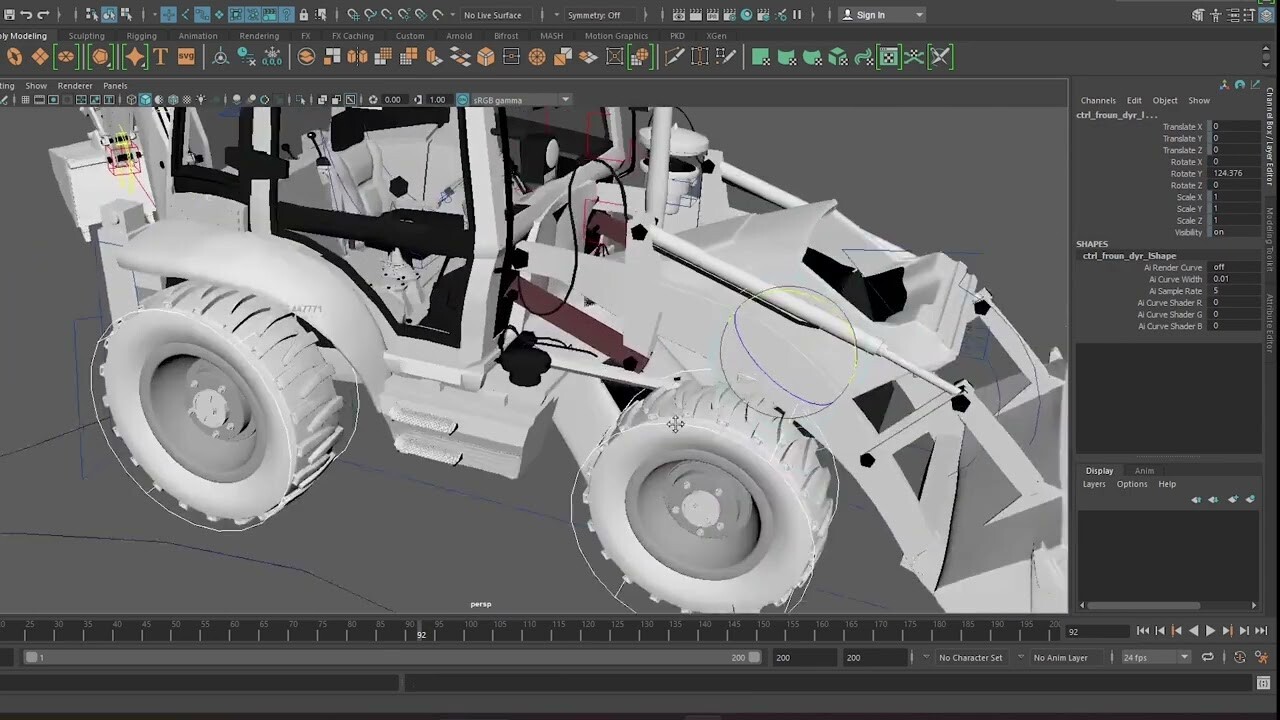
Task: Open the 24 fps frame rate dropdown
Action: click(1155, 657)
